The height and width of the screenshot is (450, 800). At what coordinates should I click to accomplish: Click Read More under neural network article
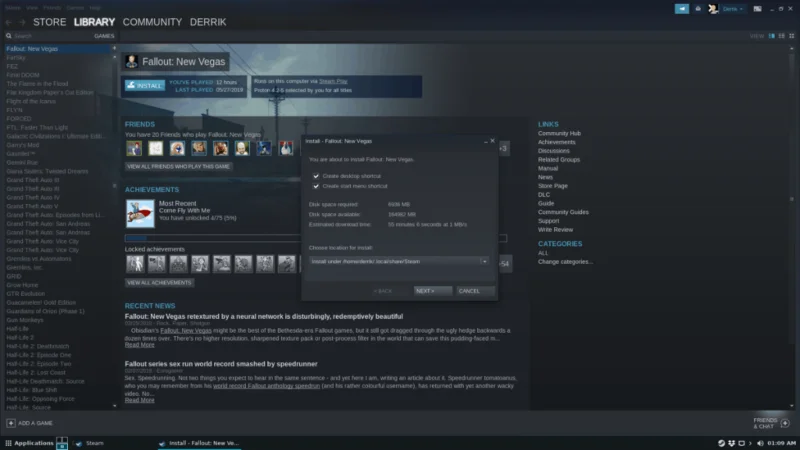(x=139, y=345)
